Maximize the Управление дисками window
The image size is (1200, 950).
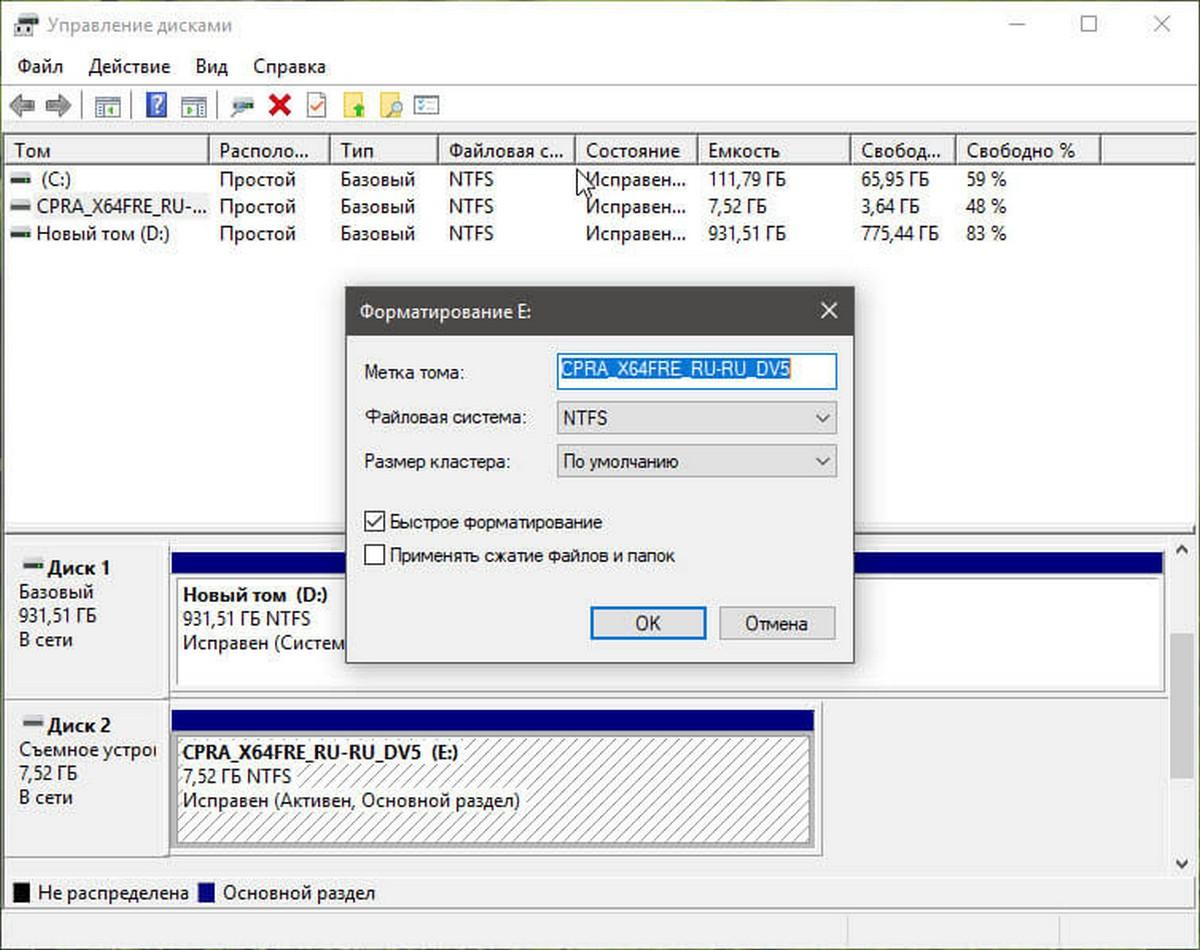click(1089, 25)
